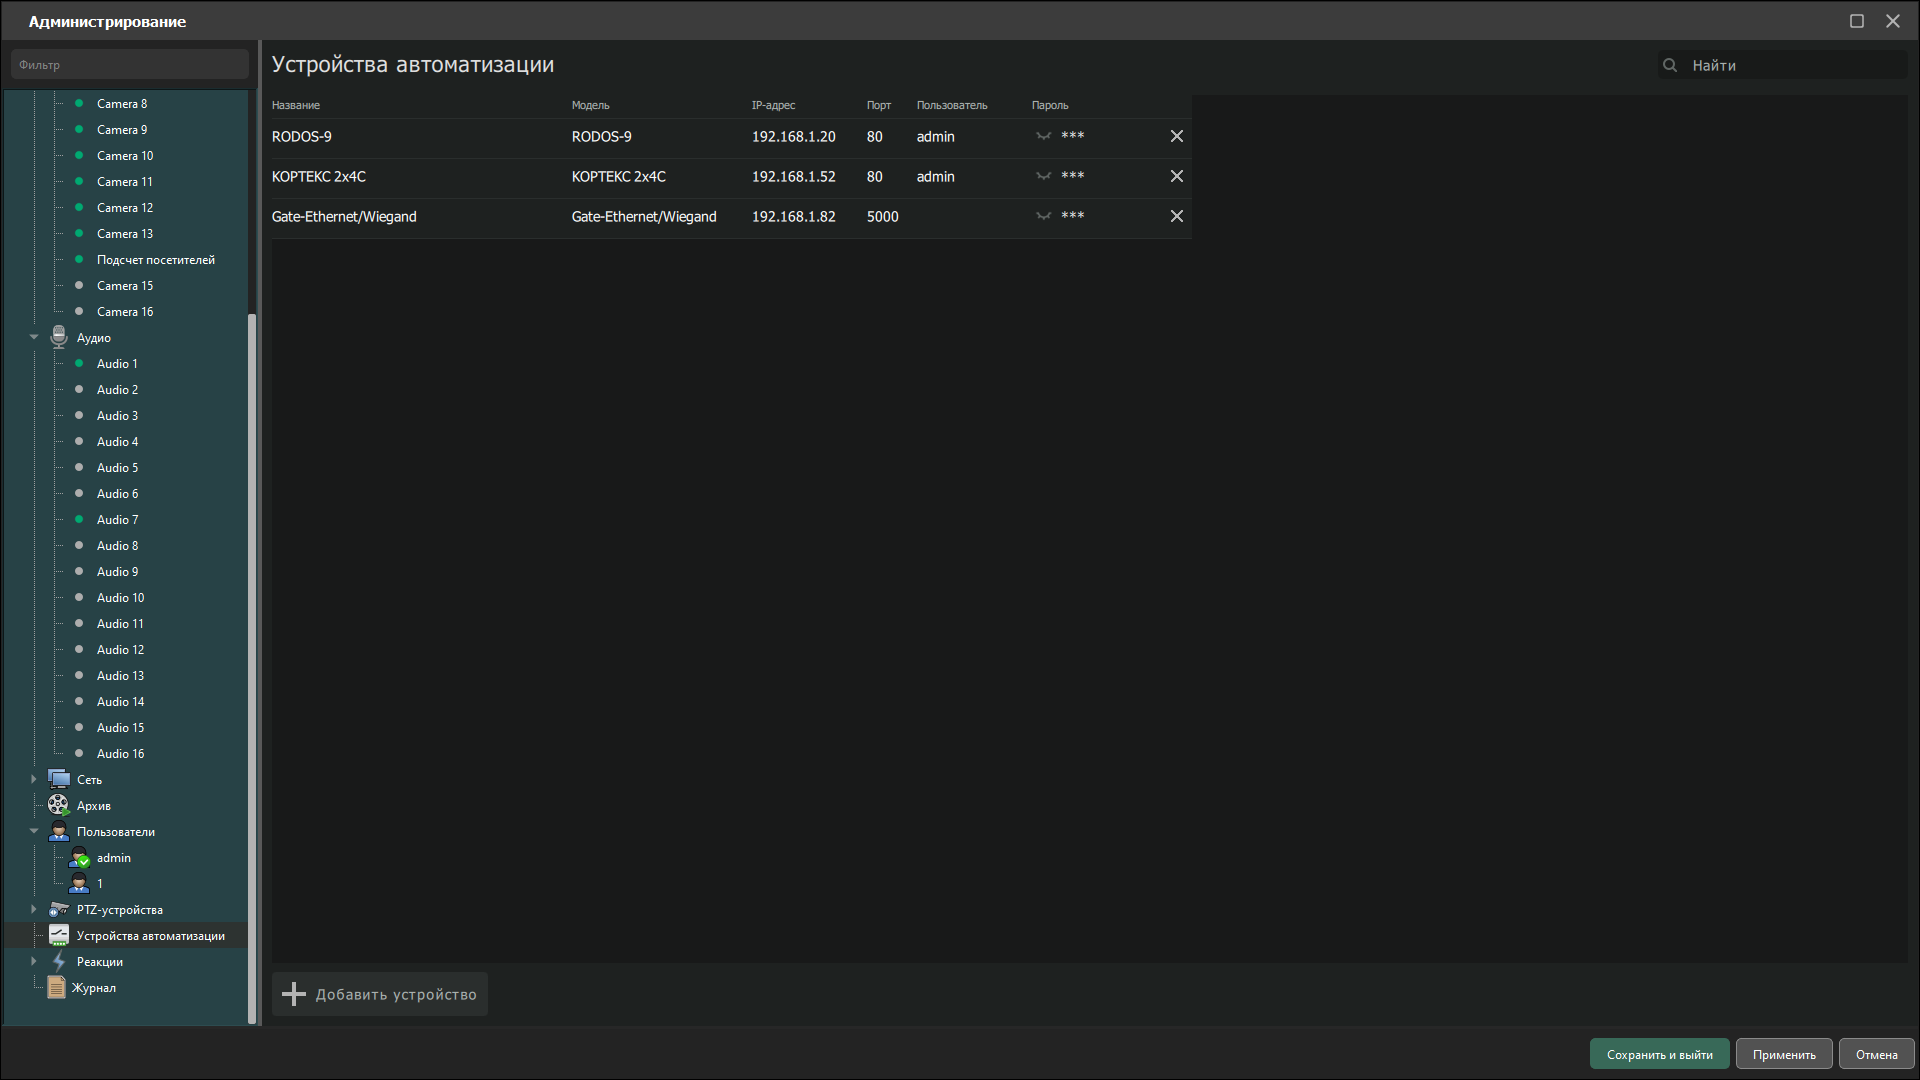The width and height of the screenshot is (1920, 1080).
Task: Reveal the password for RODOS-9
Action: pos(1043,136)
